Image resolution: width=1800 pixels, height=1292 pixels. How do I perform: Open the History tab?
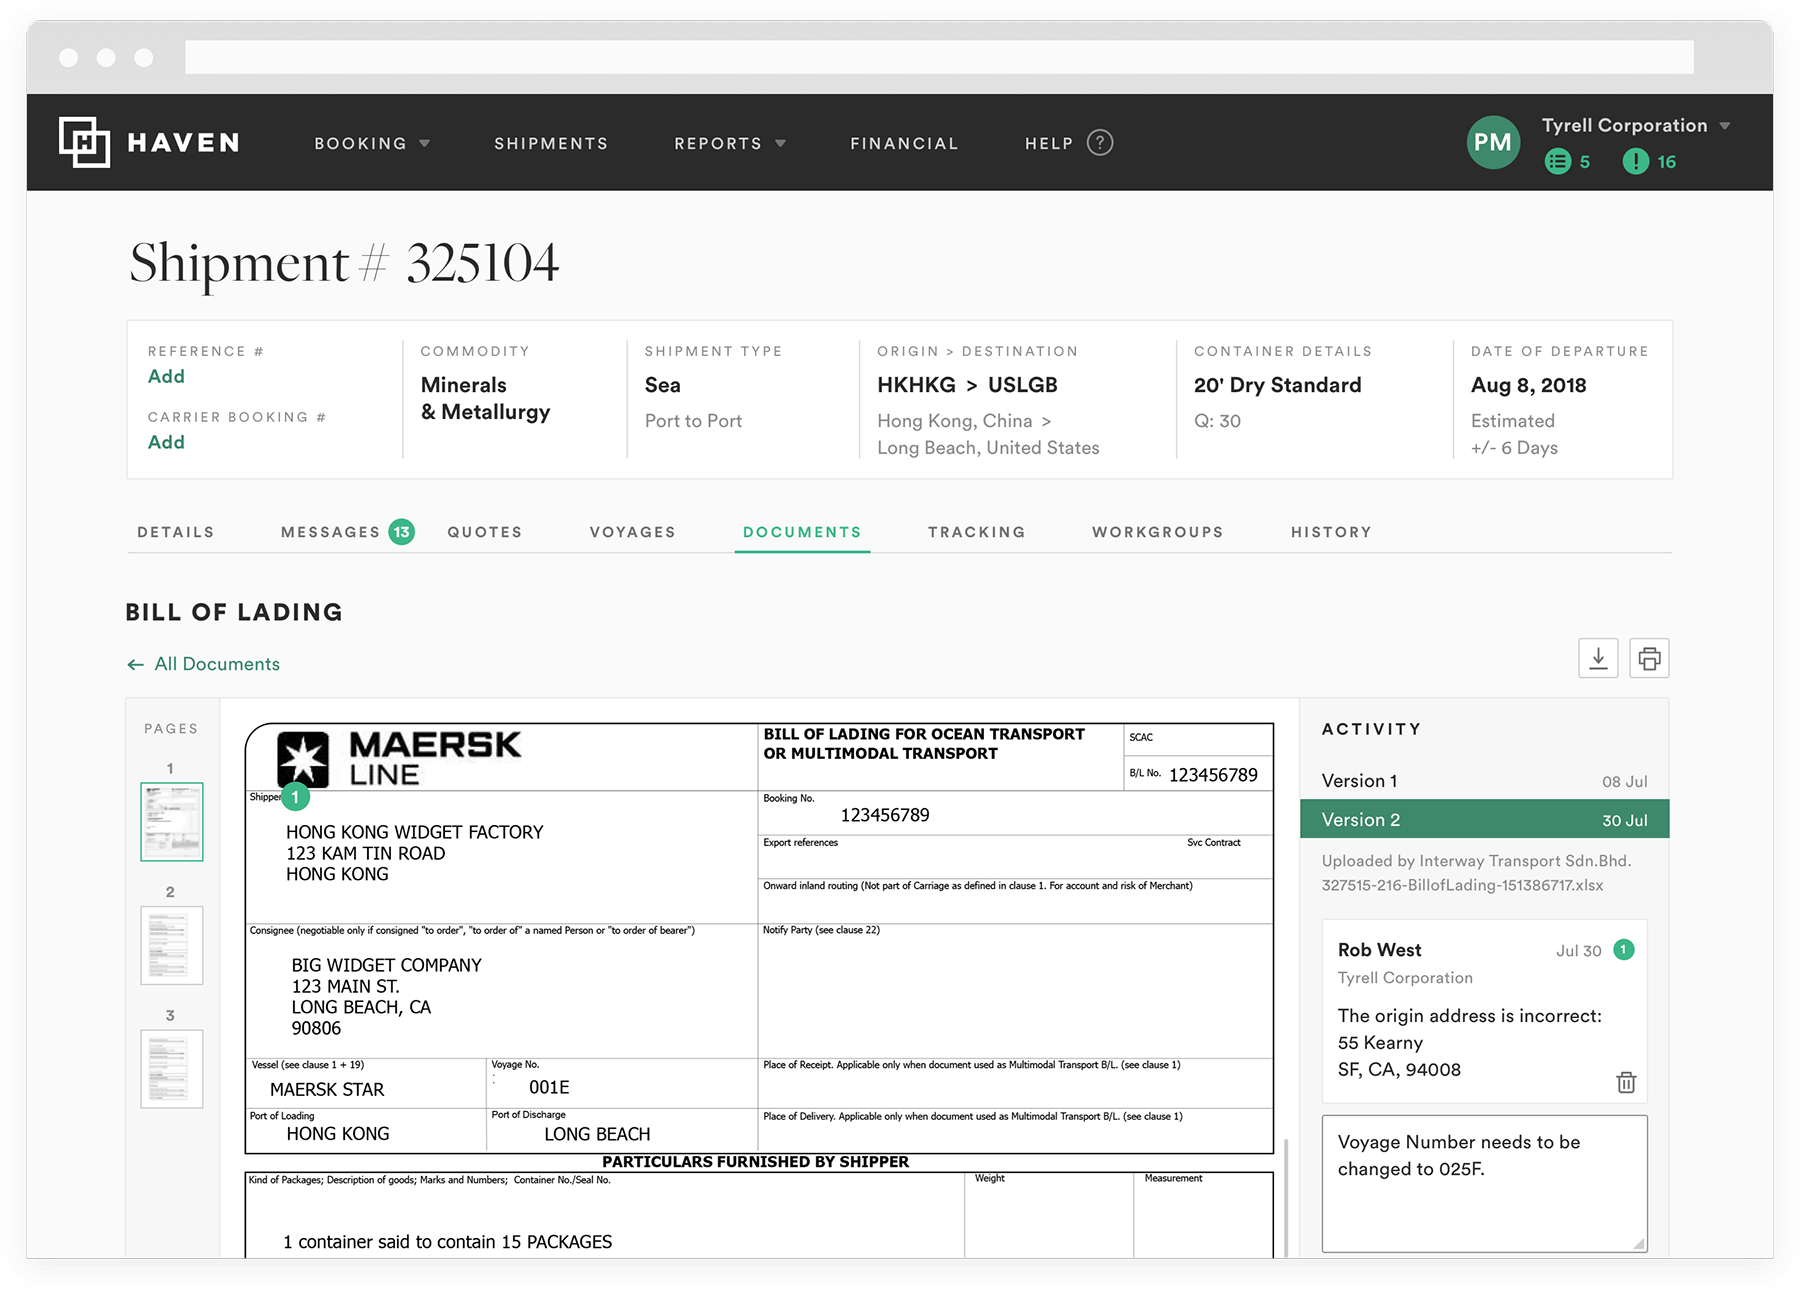tap(1331, 532)
